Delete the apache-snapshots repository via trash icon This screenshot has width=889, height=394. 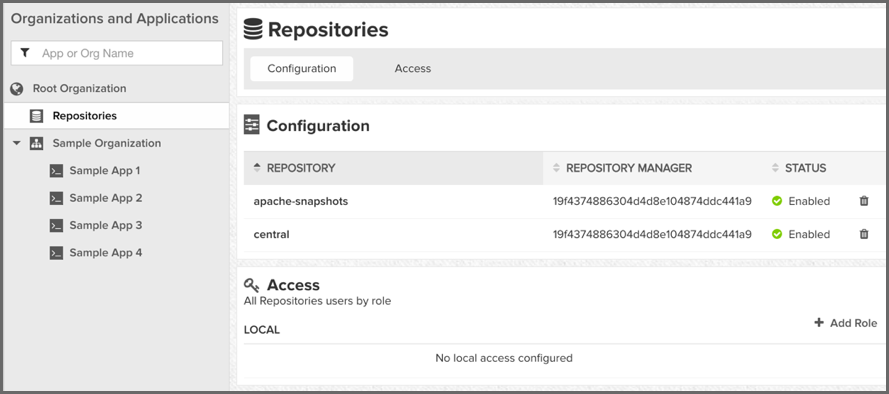(864, 201)
